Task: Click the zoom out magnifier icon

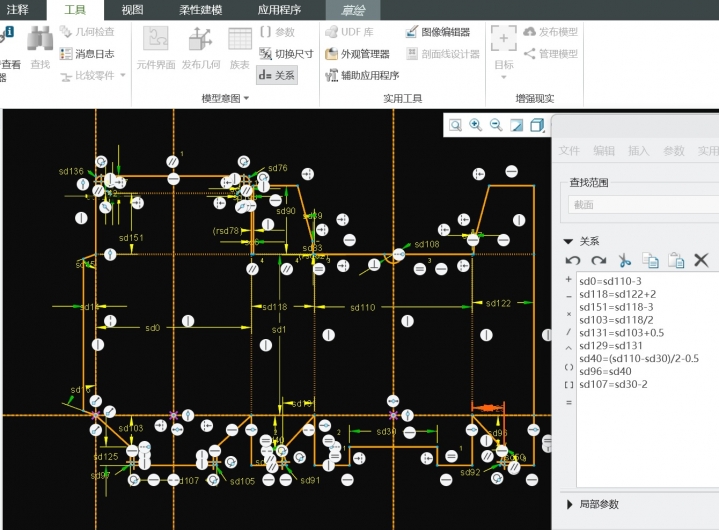Action: coord(495,125)
